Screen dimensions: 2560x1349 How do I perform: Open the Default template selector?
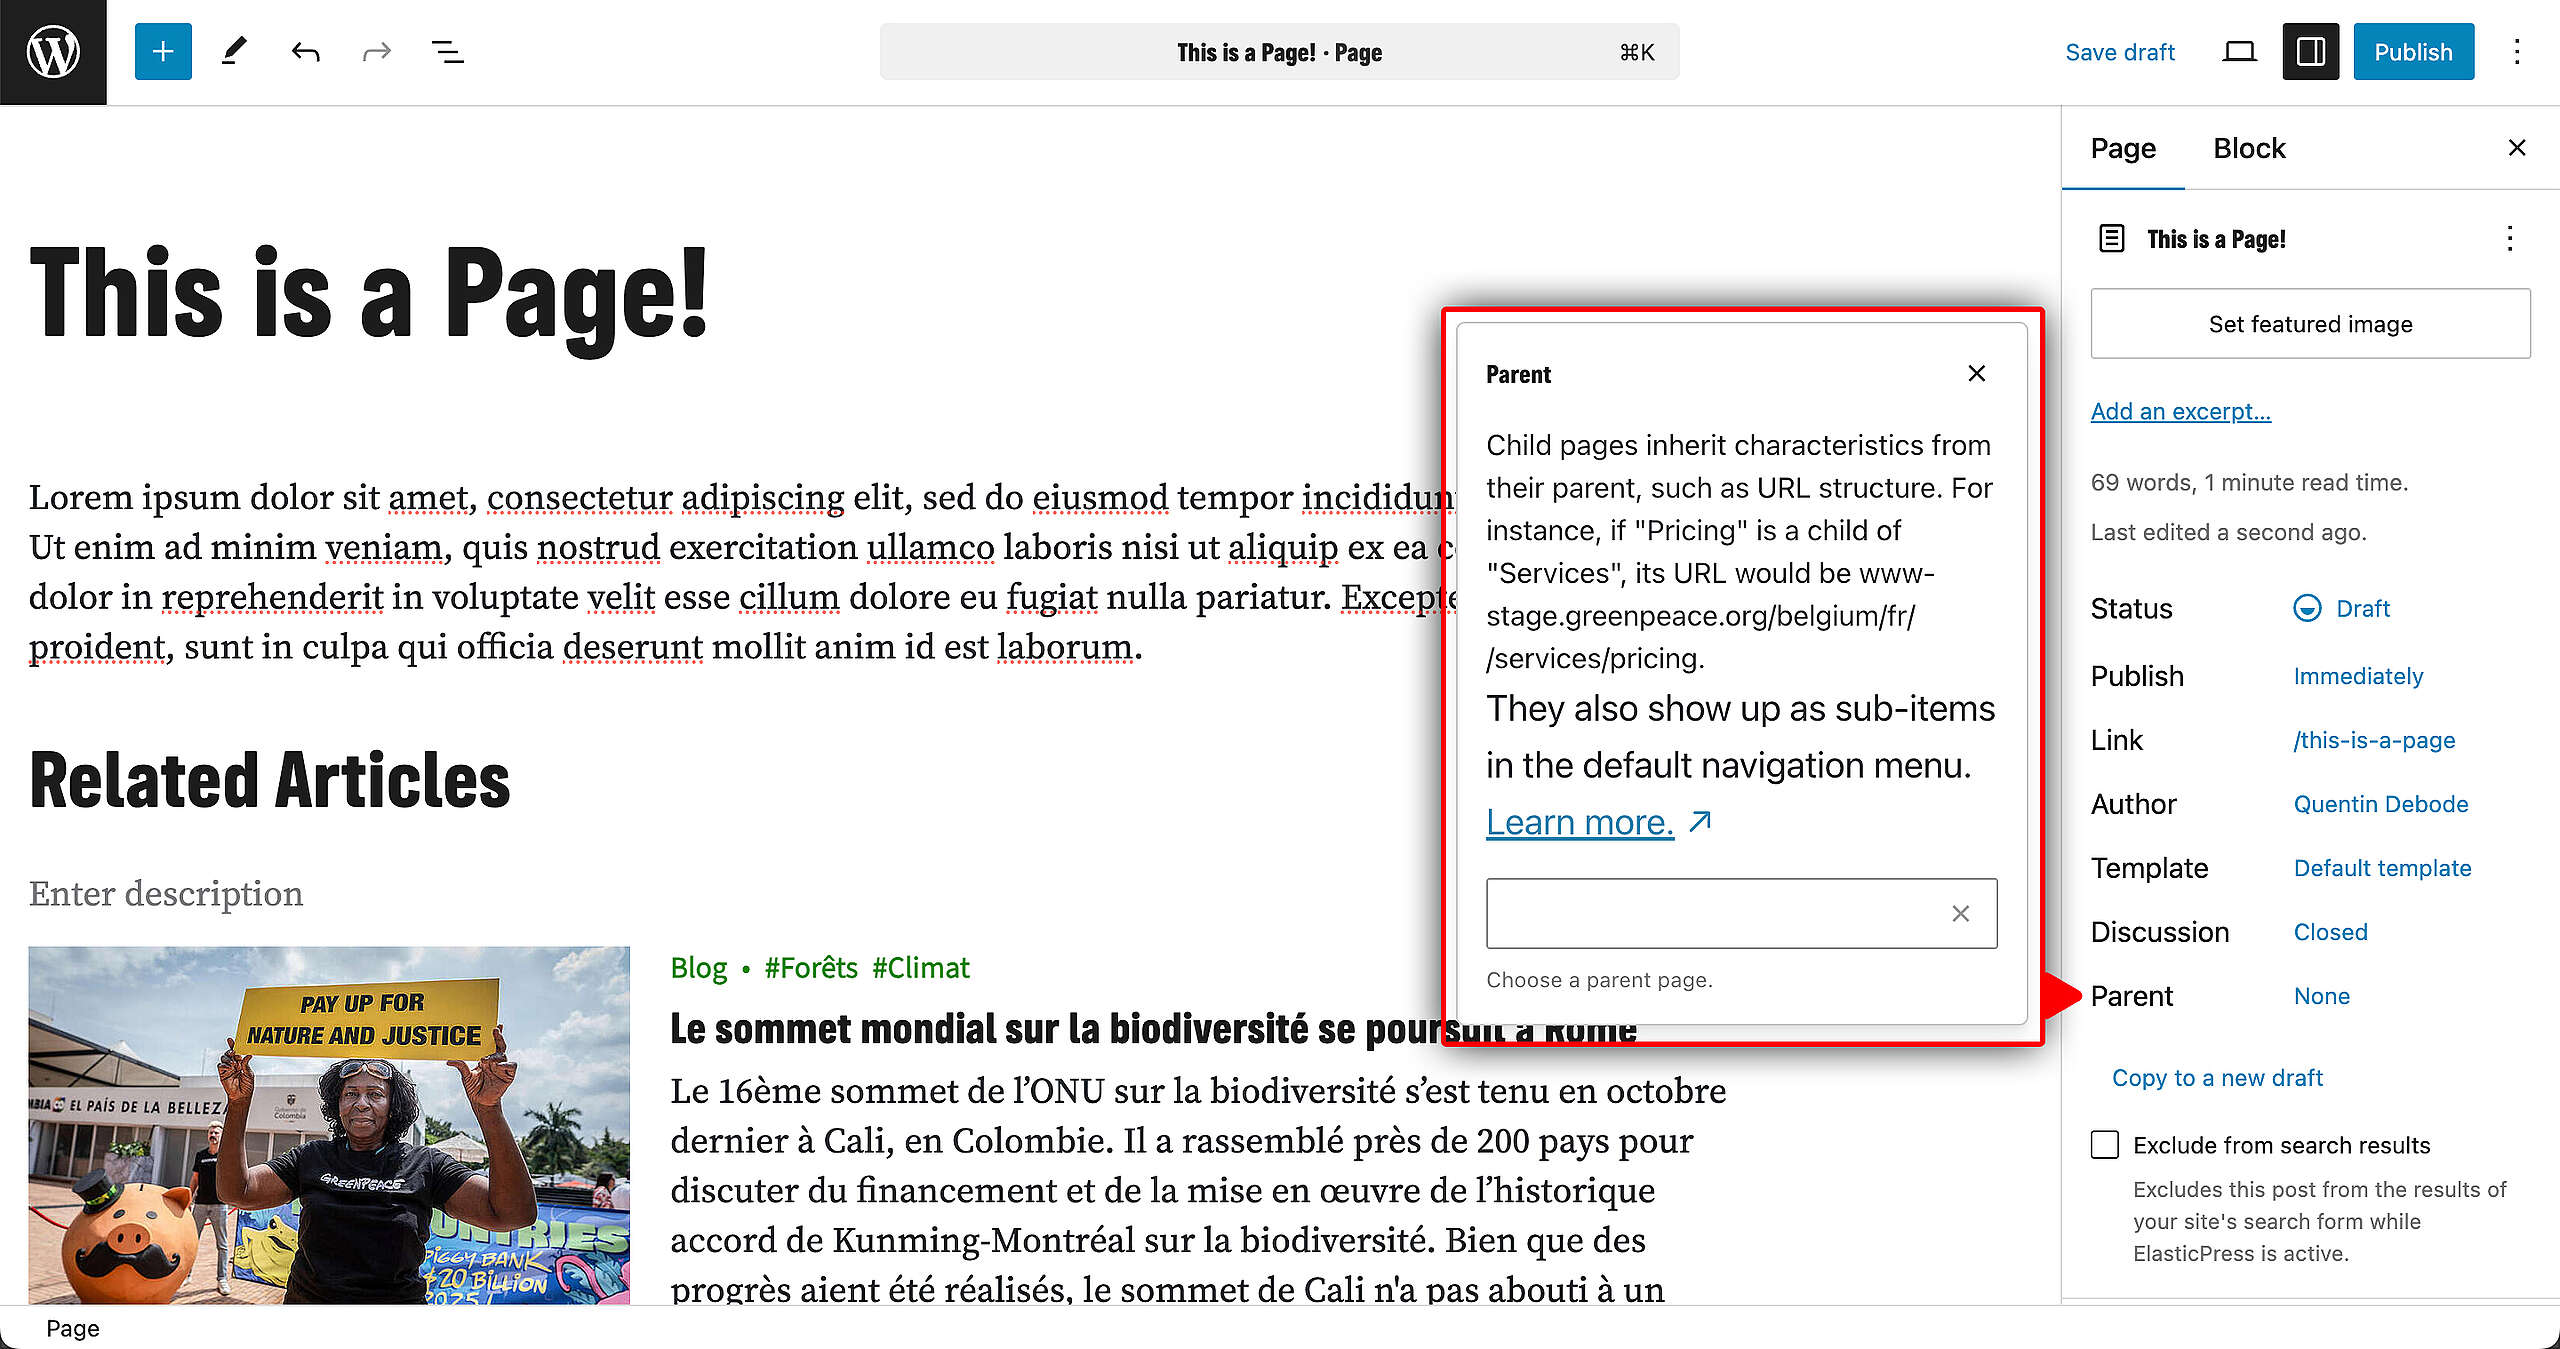[x=2382, y=868]
